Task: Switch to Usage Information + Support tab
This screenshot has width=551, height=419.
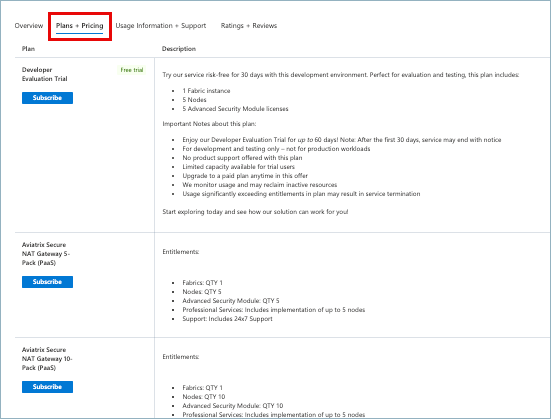Action: (161, 26)
